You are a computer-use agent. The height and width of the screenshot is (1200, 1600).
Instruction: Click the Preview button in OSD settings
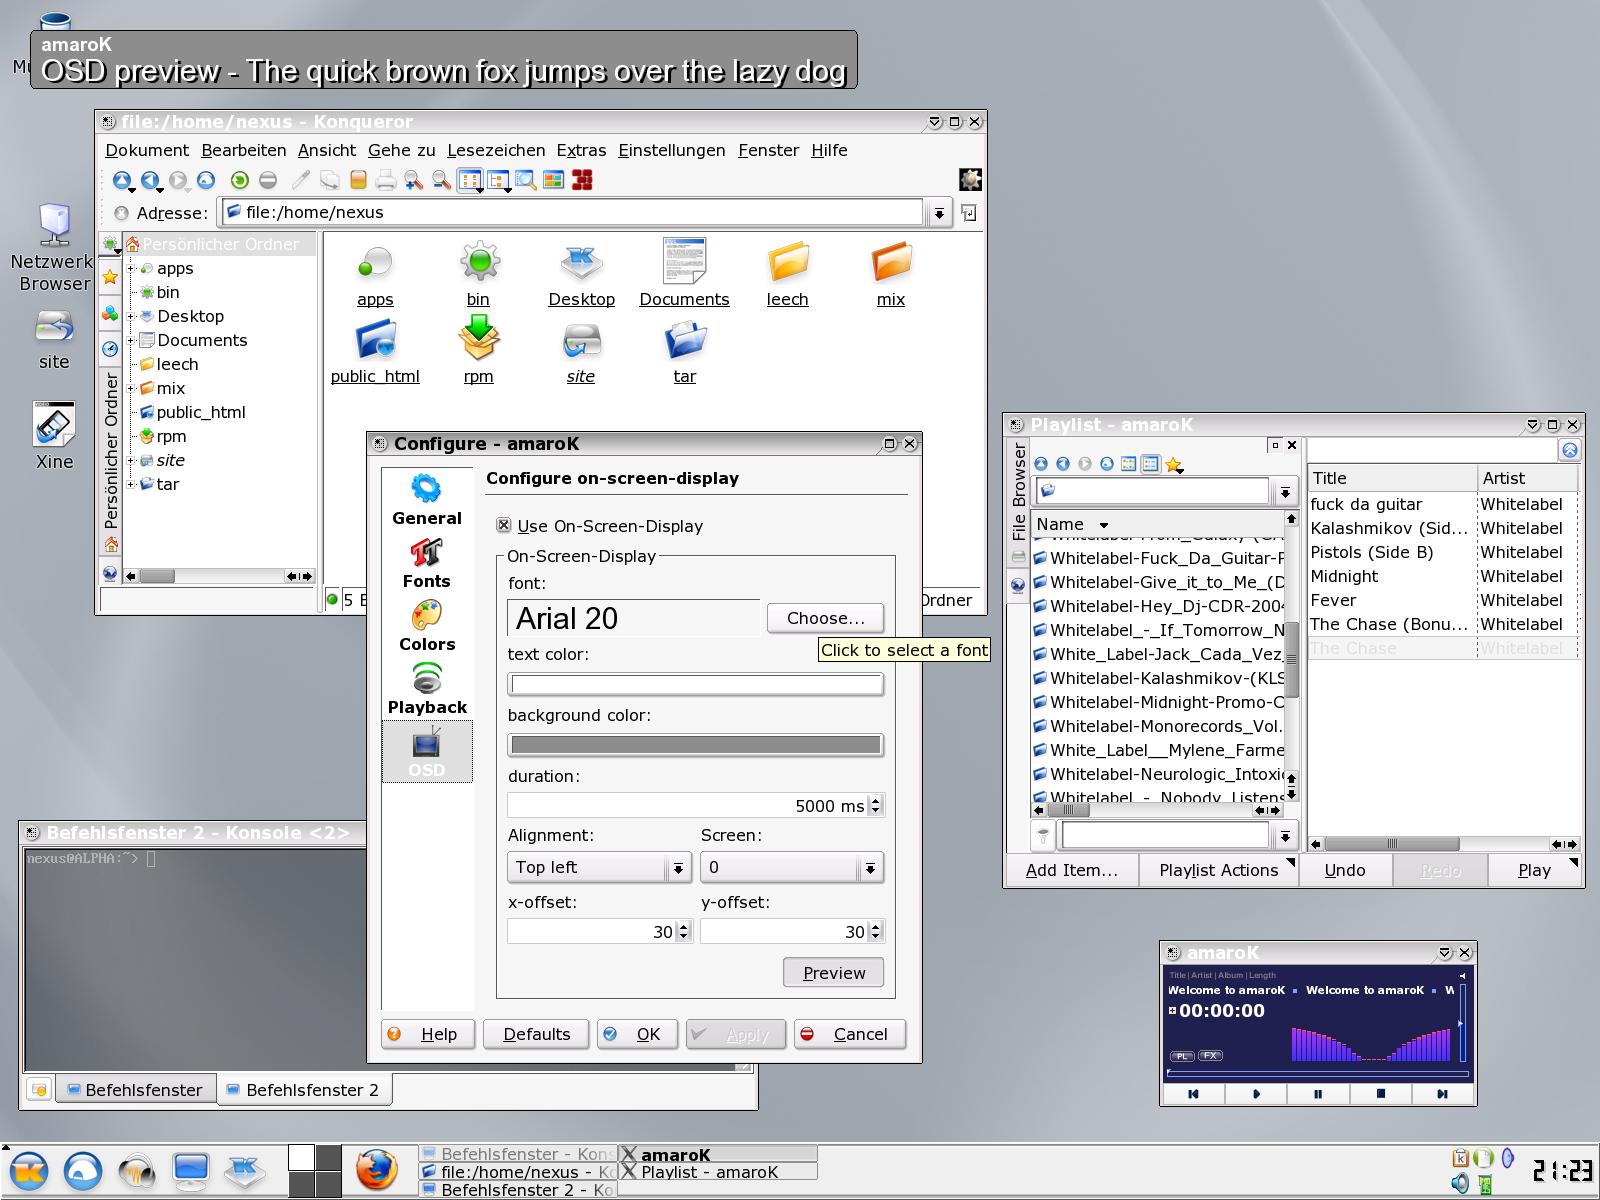click(834, 973)
